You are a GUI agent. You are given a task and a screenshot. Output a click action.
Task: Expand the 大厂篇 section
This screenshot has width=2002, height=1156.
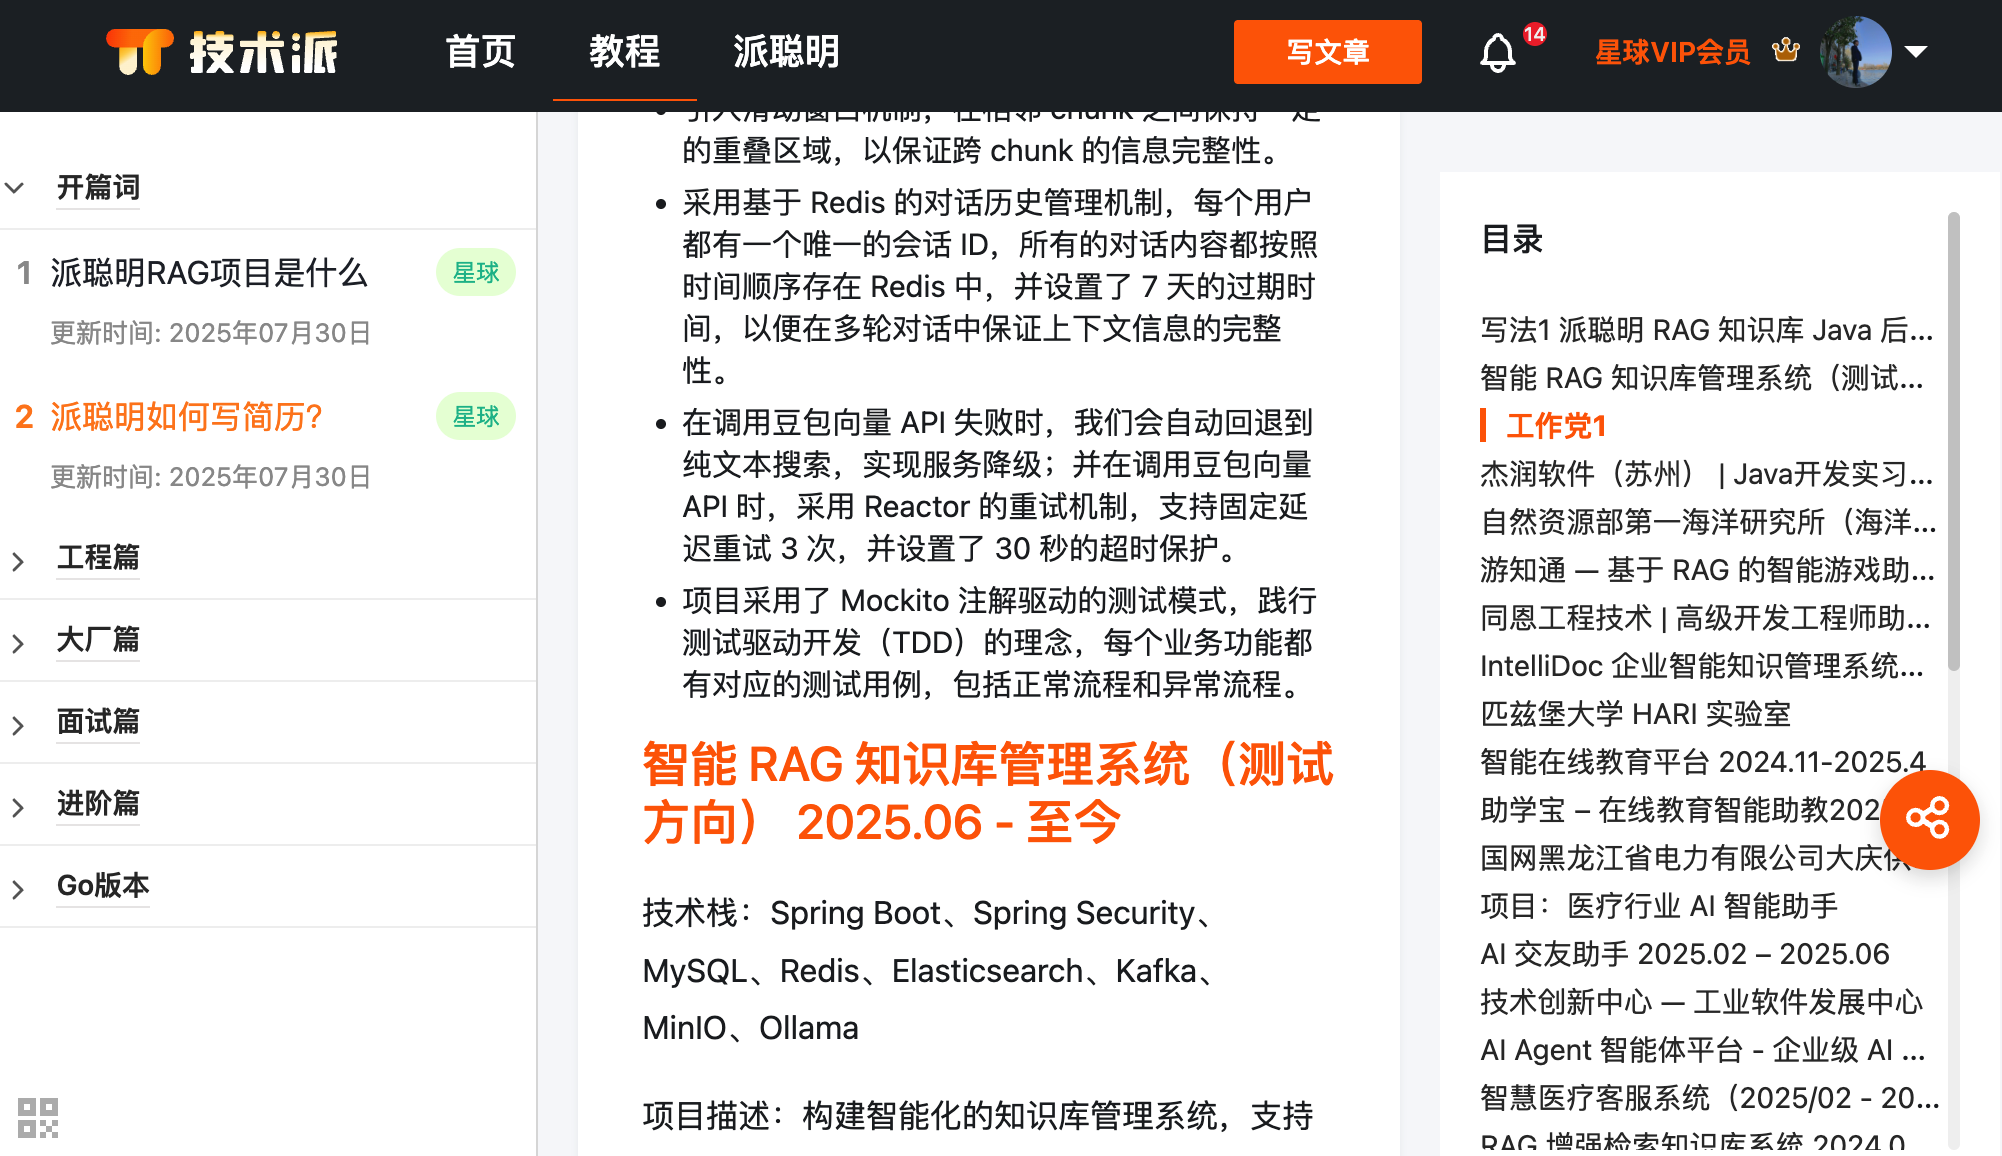coord(17,643)
